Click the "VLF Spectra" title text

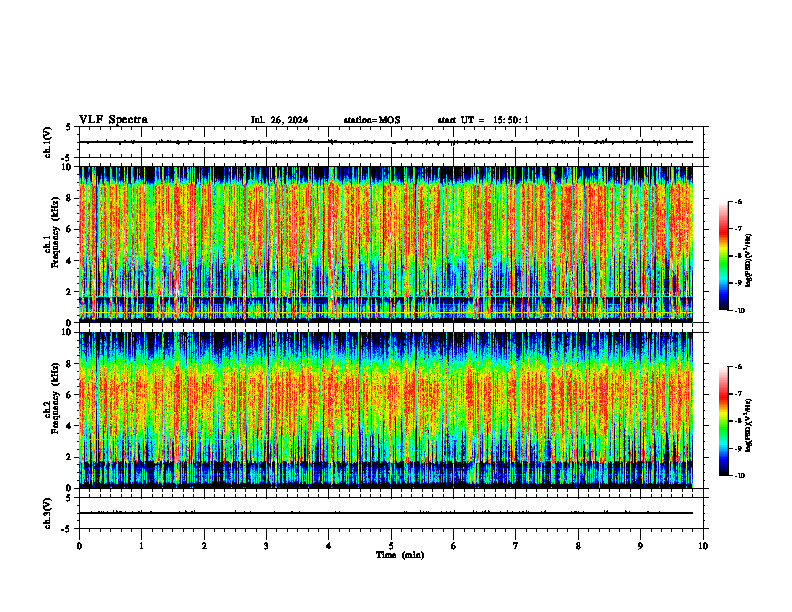coord(113,120)
